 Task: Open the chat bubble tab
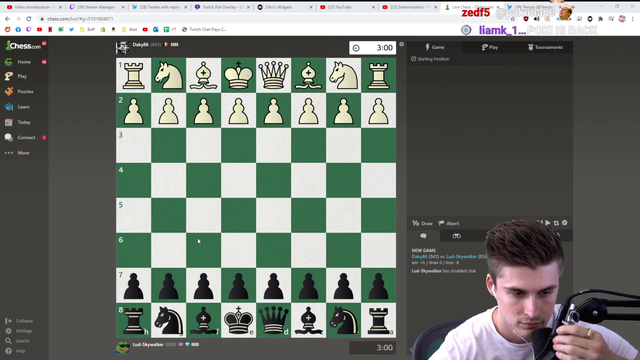(x=423, y=236)
